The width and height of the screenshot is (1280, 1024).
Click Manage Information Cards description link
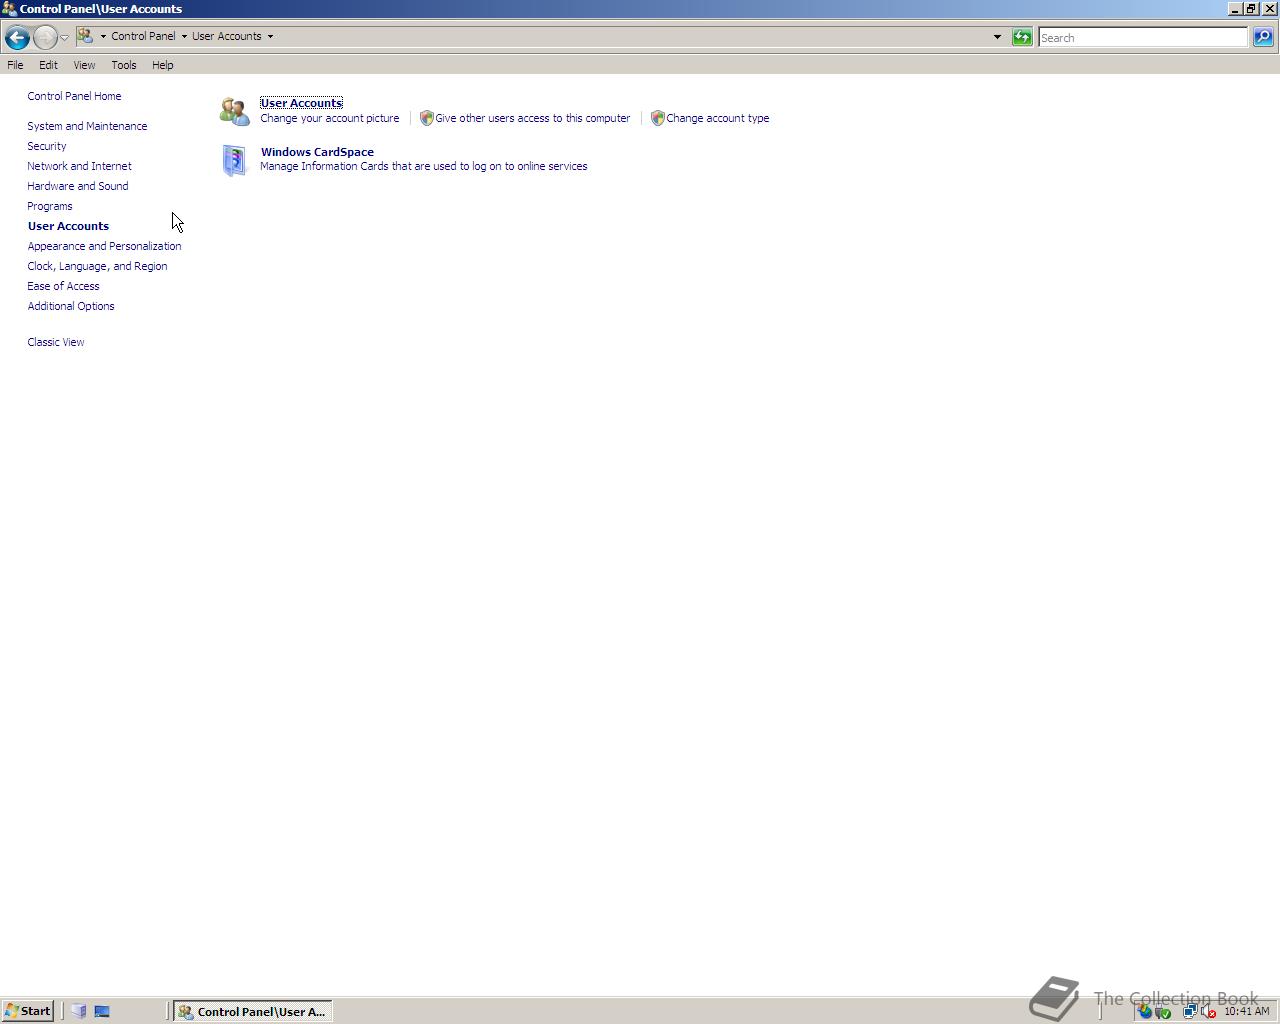[424, 166]
